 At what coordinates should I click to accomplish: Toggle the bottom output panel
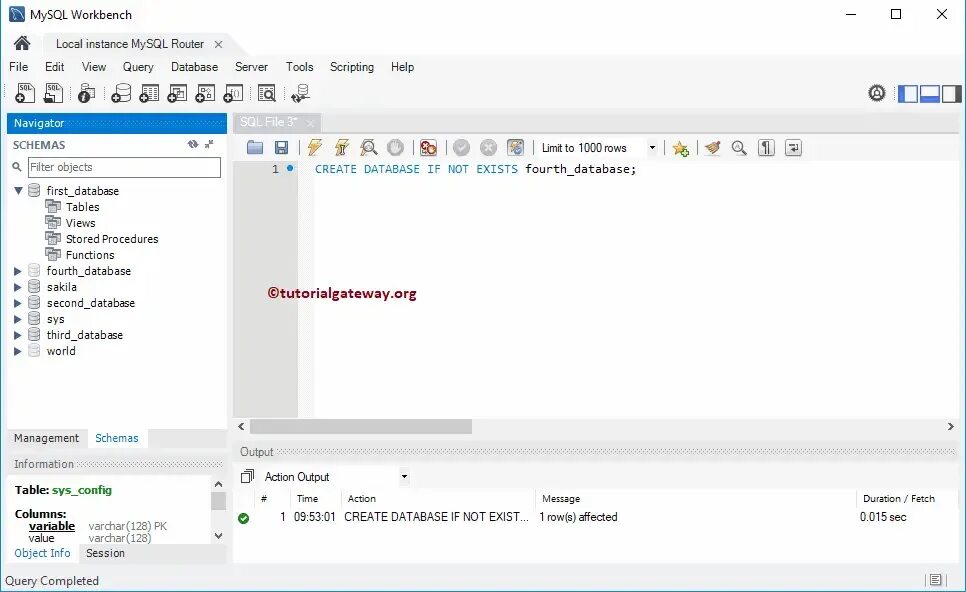coord(930,94)
